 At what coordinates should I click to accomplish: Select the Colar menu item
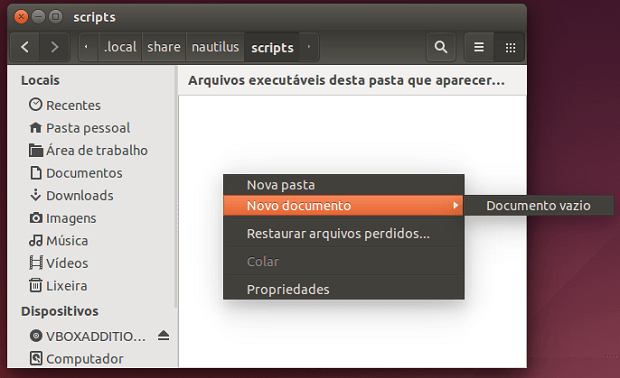tap(344, 261)
